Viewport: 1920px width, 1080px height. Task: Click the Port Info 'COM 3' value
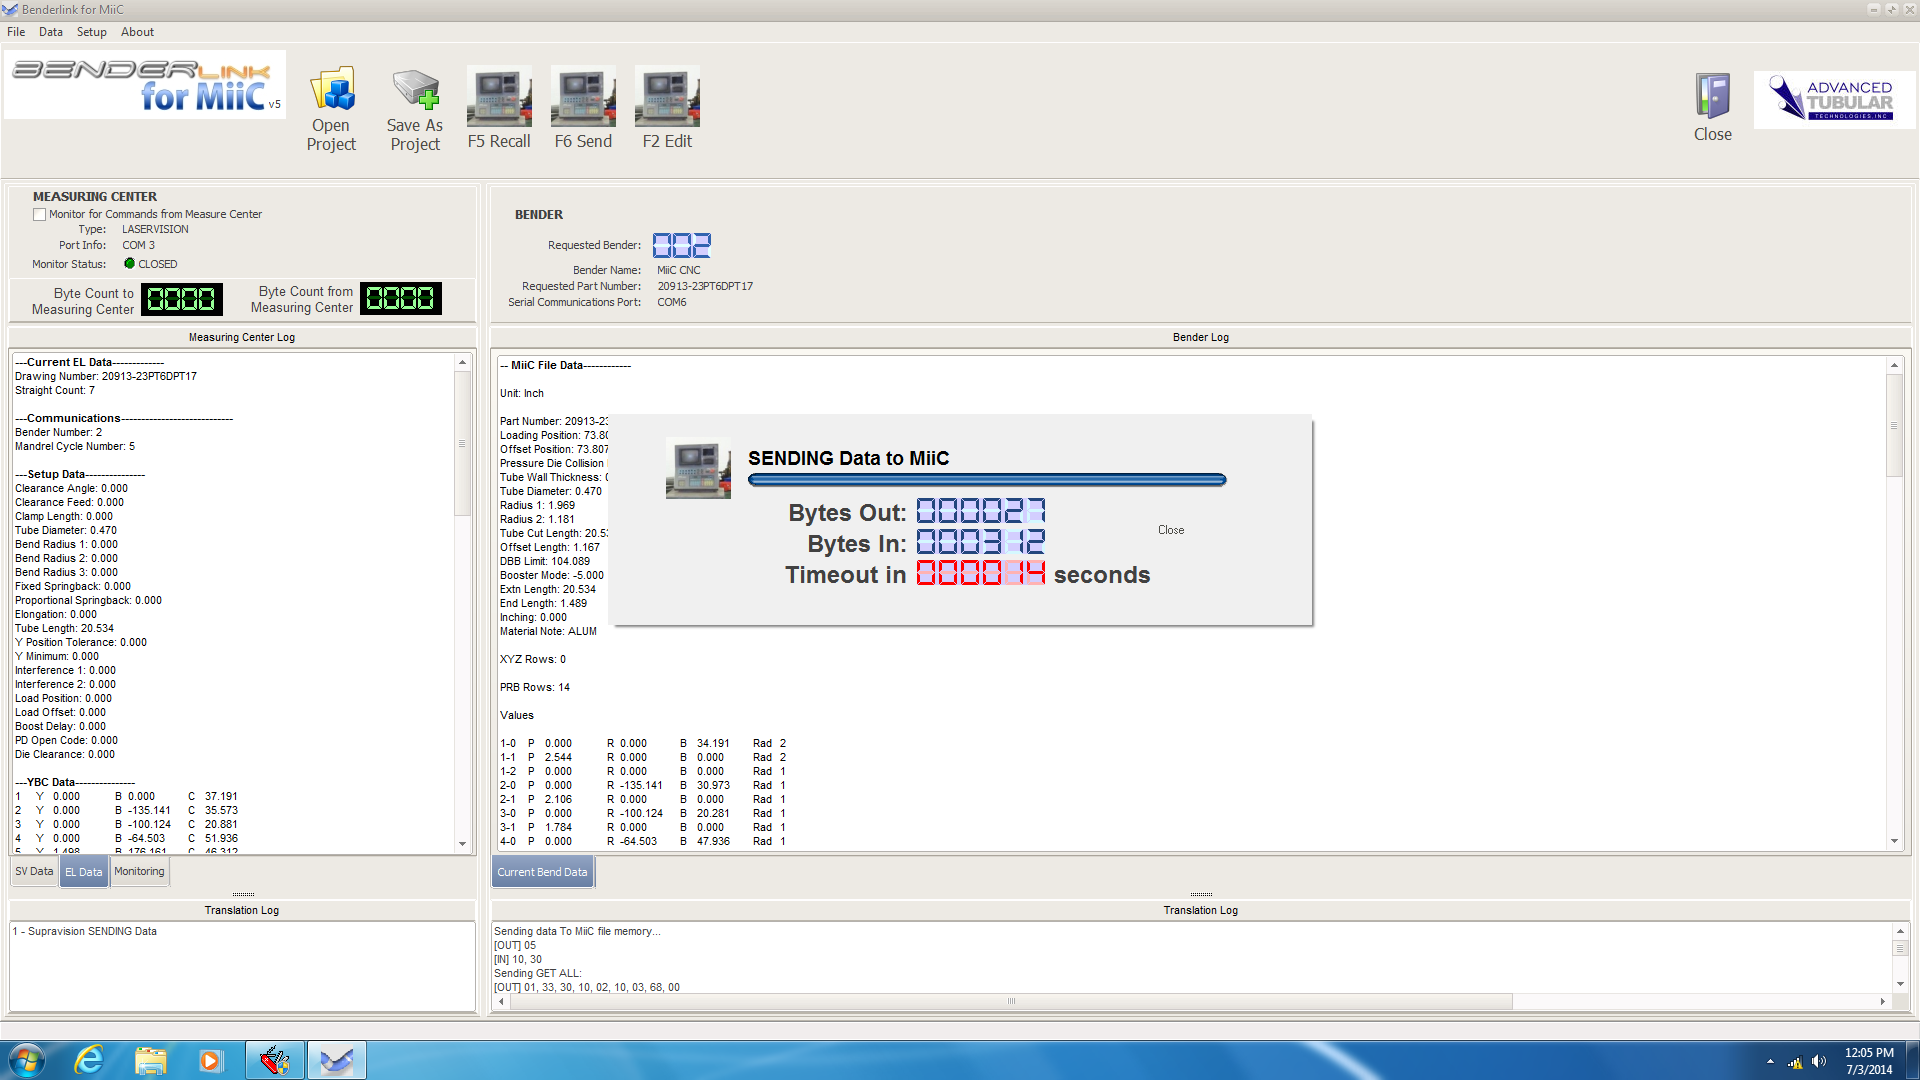(x=139, y=245)
